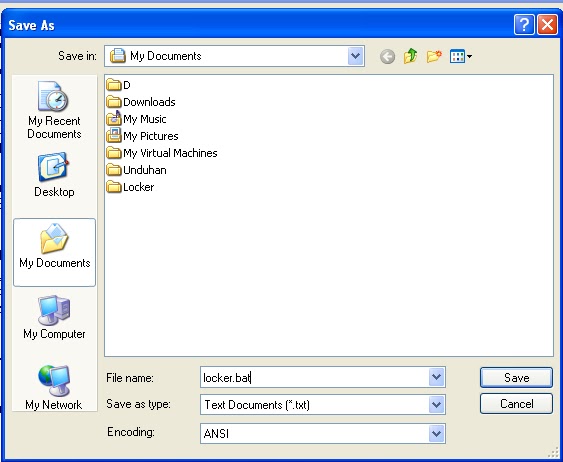
Task: Select the My Pictures label
Action: 151,136
